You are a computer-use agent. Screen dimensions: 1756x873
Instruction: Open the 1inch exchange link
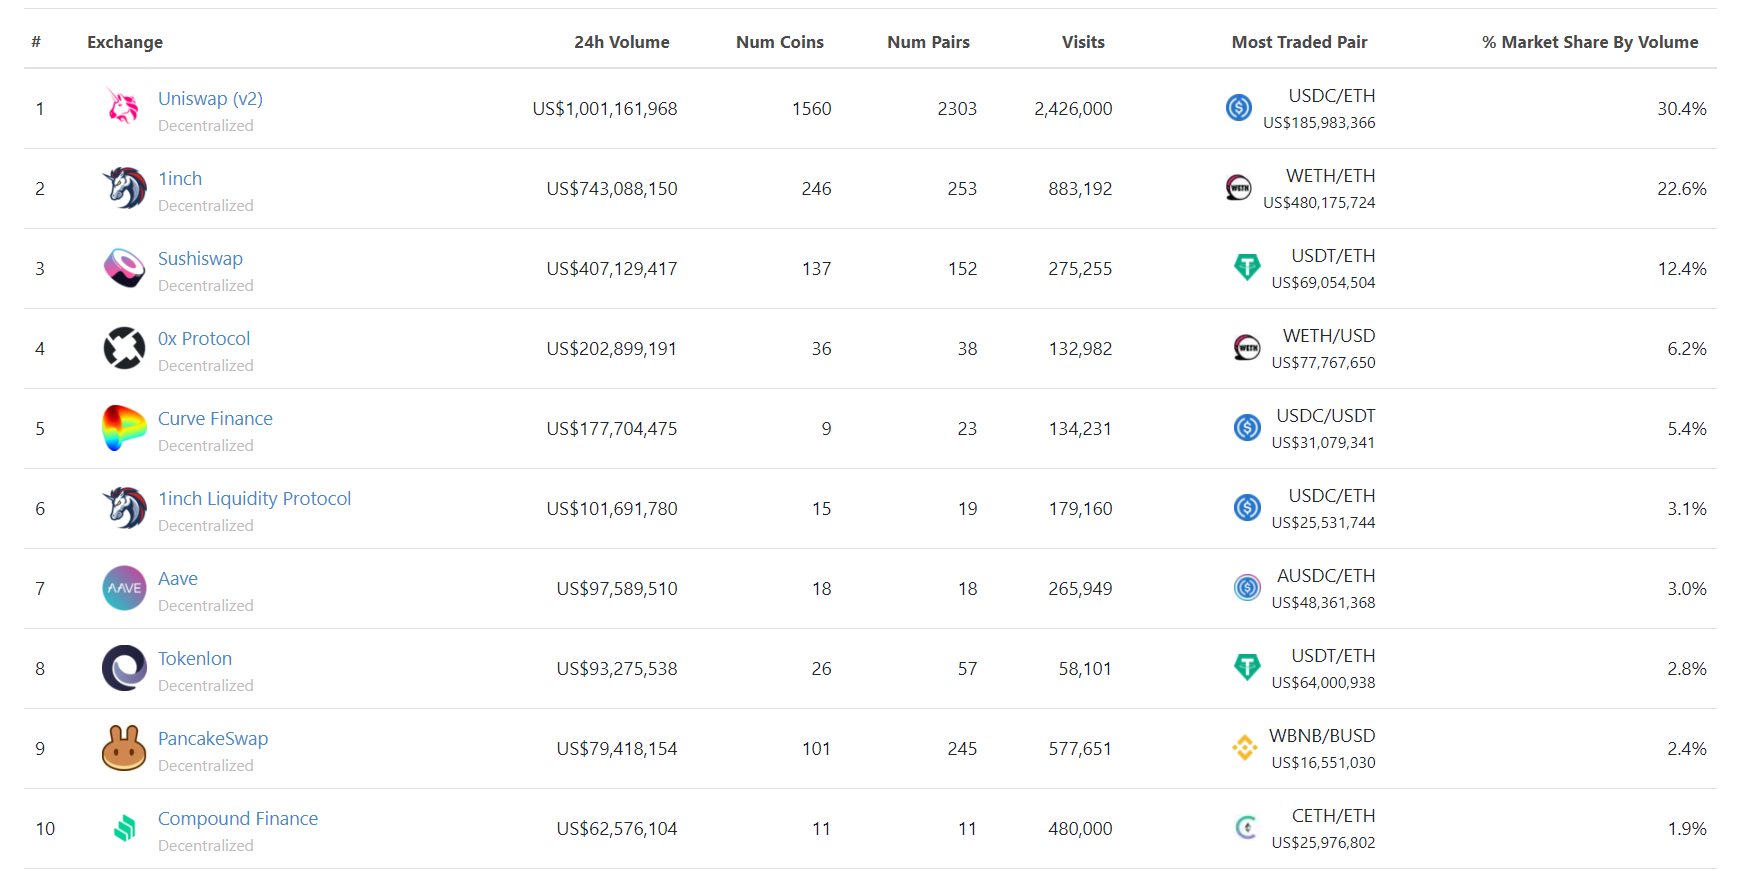(x=180, y=178)
